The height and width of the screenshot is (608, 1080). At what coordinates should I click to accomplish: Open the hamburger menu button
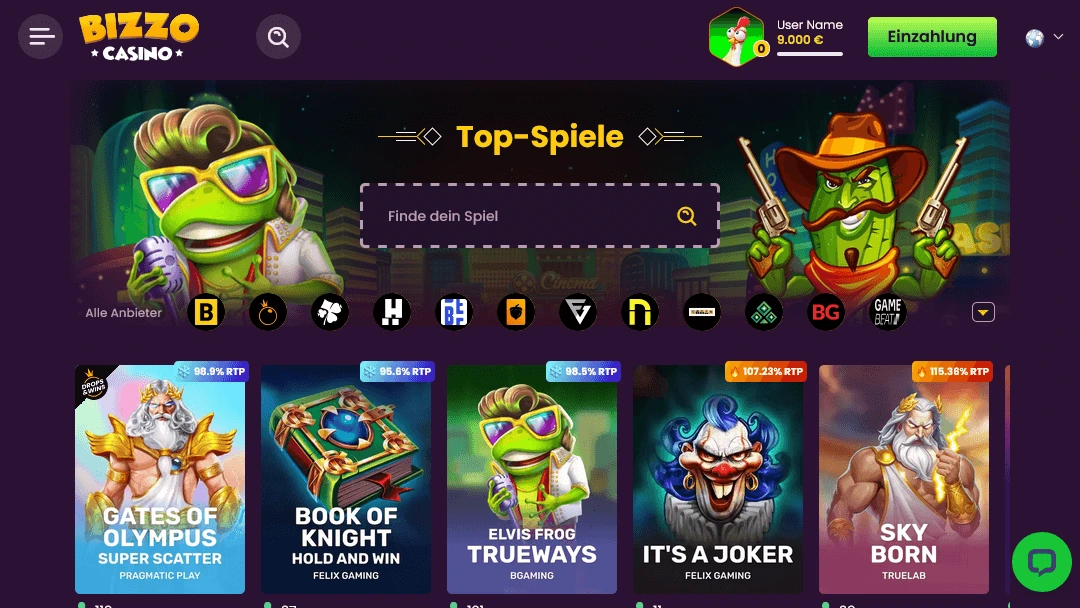(x=41, y=36)
